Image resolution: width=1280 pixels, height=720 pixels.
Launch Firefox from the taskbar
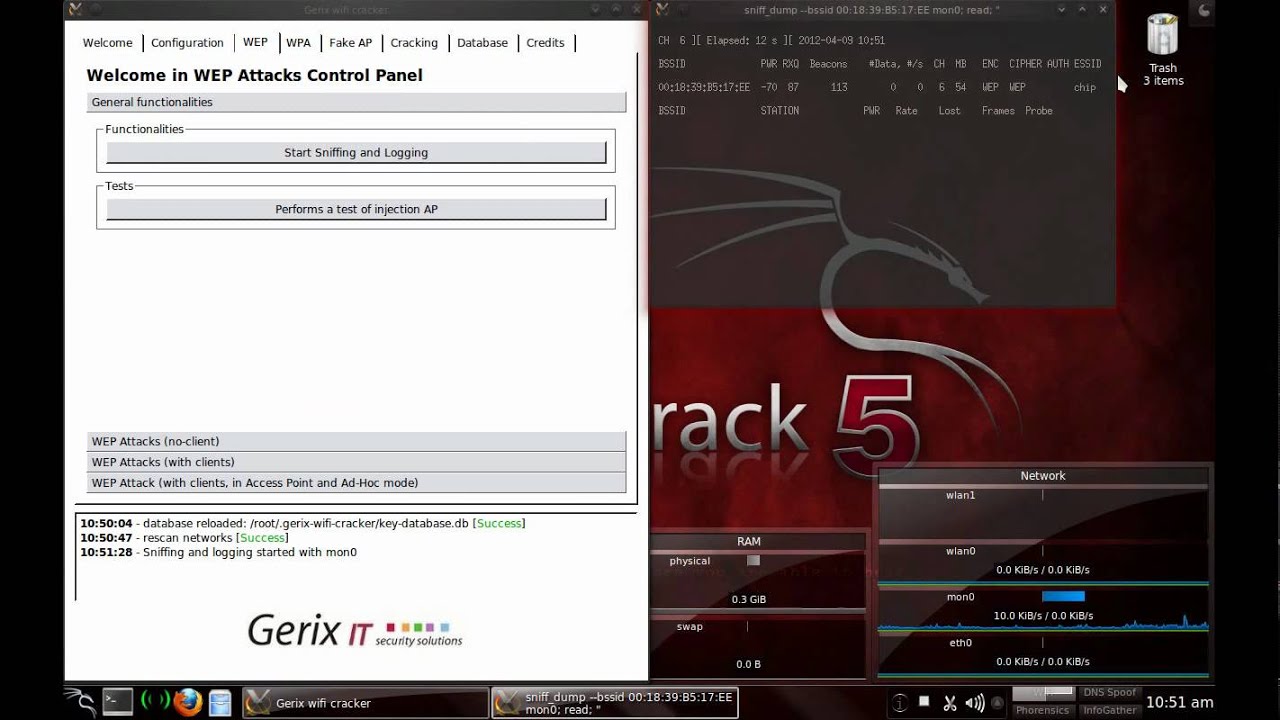click(x=188, y=702)
